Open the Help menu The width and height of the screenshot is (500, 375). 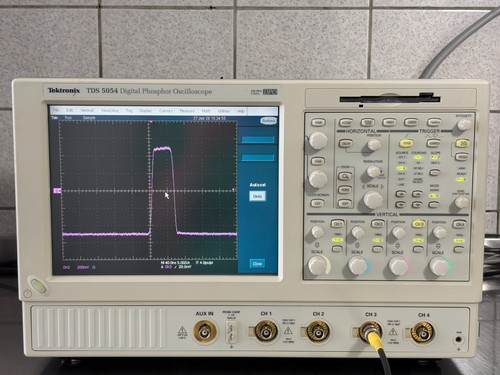point(241,111)
